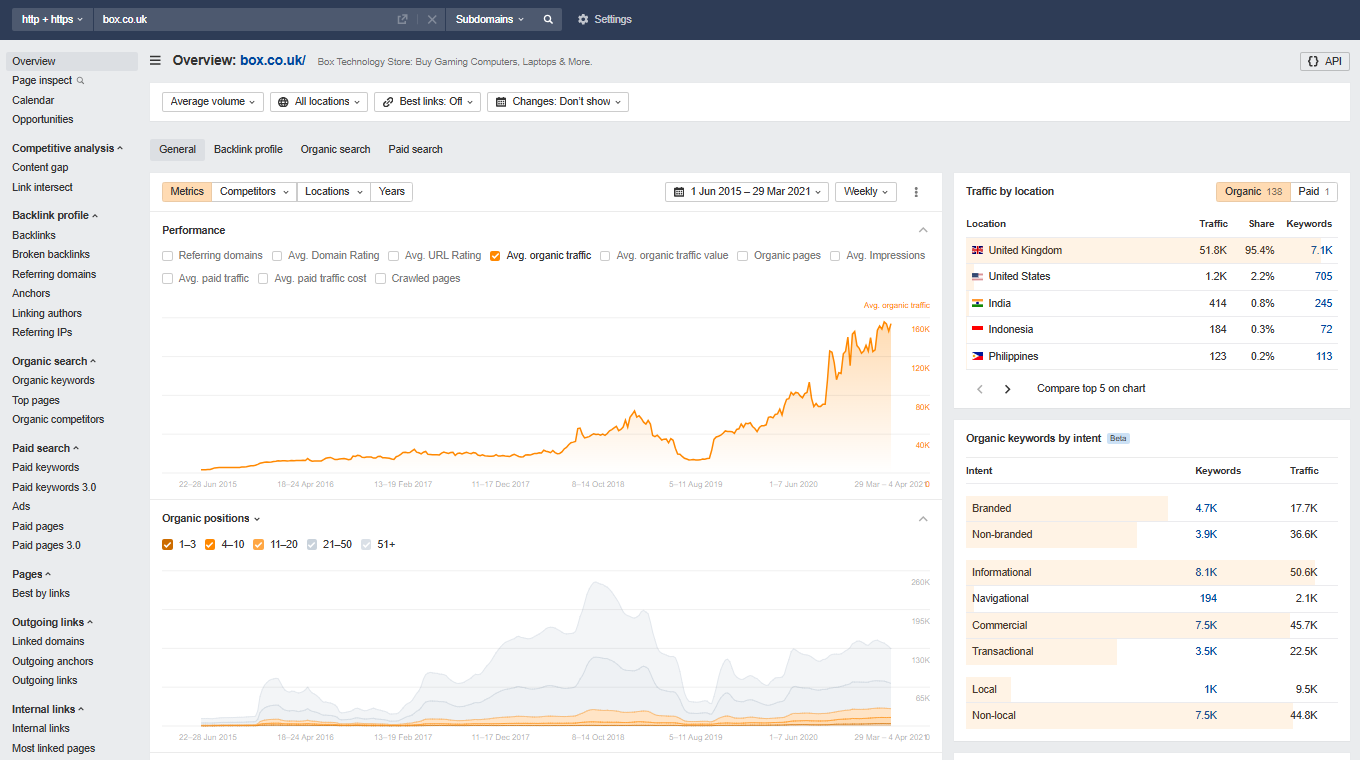Expand the date range picker dropdown
The height and width of the screenshot is (760, 1360).
(x=747, y=192)
